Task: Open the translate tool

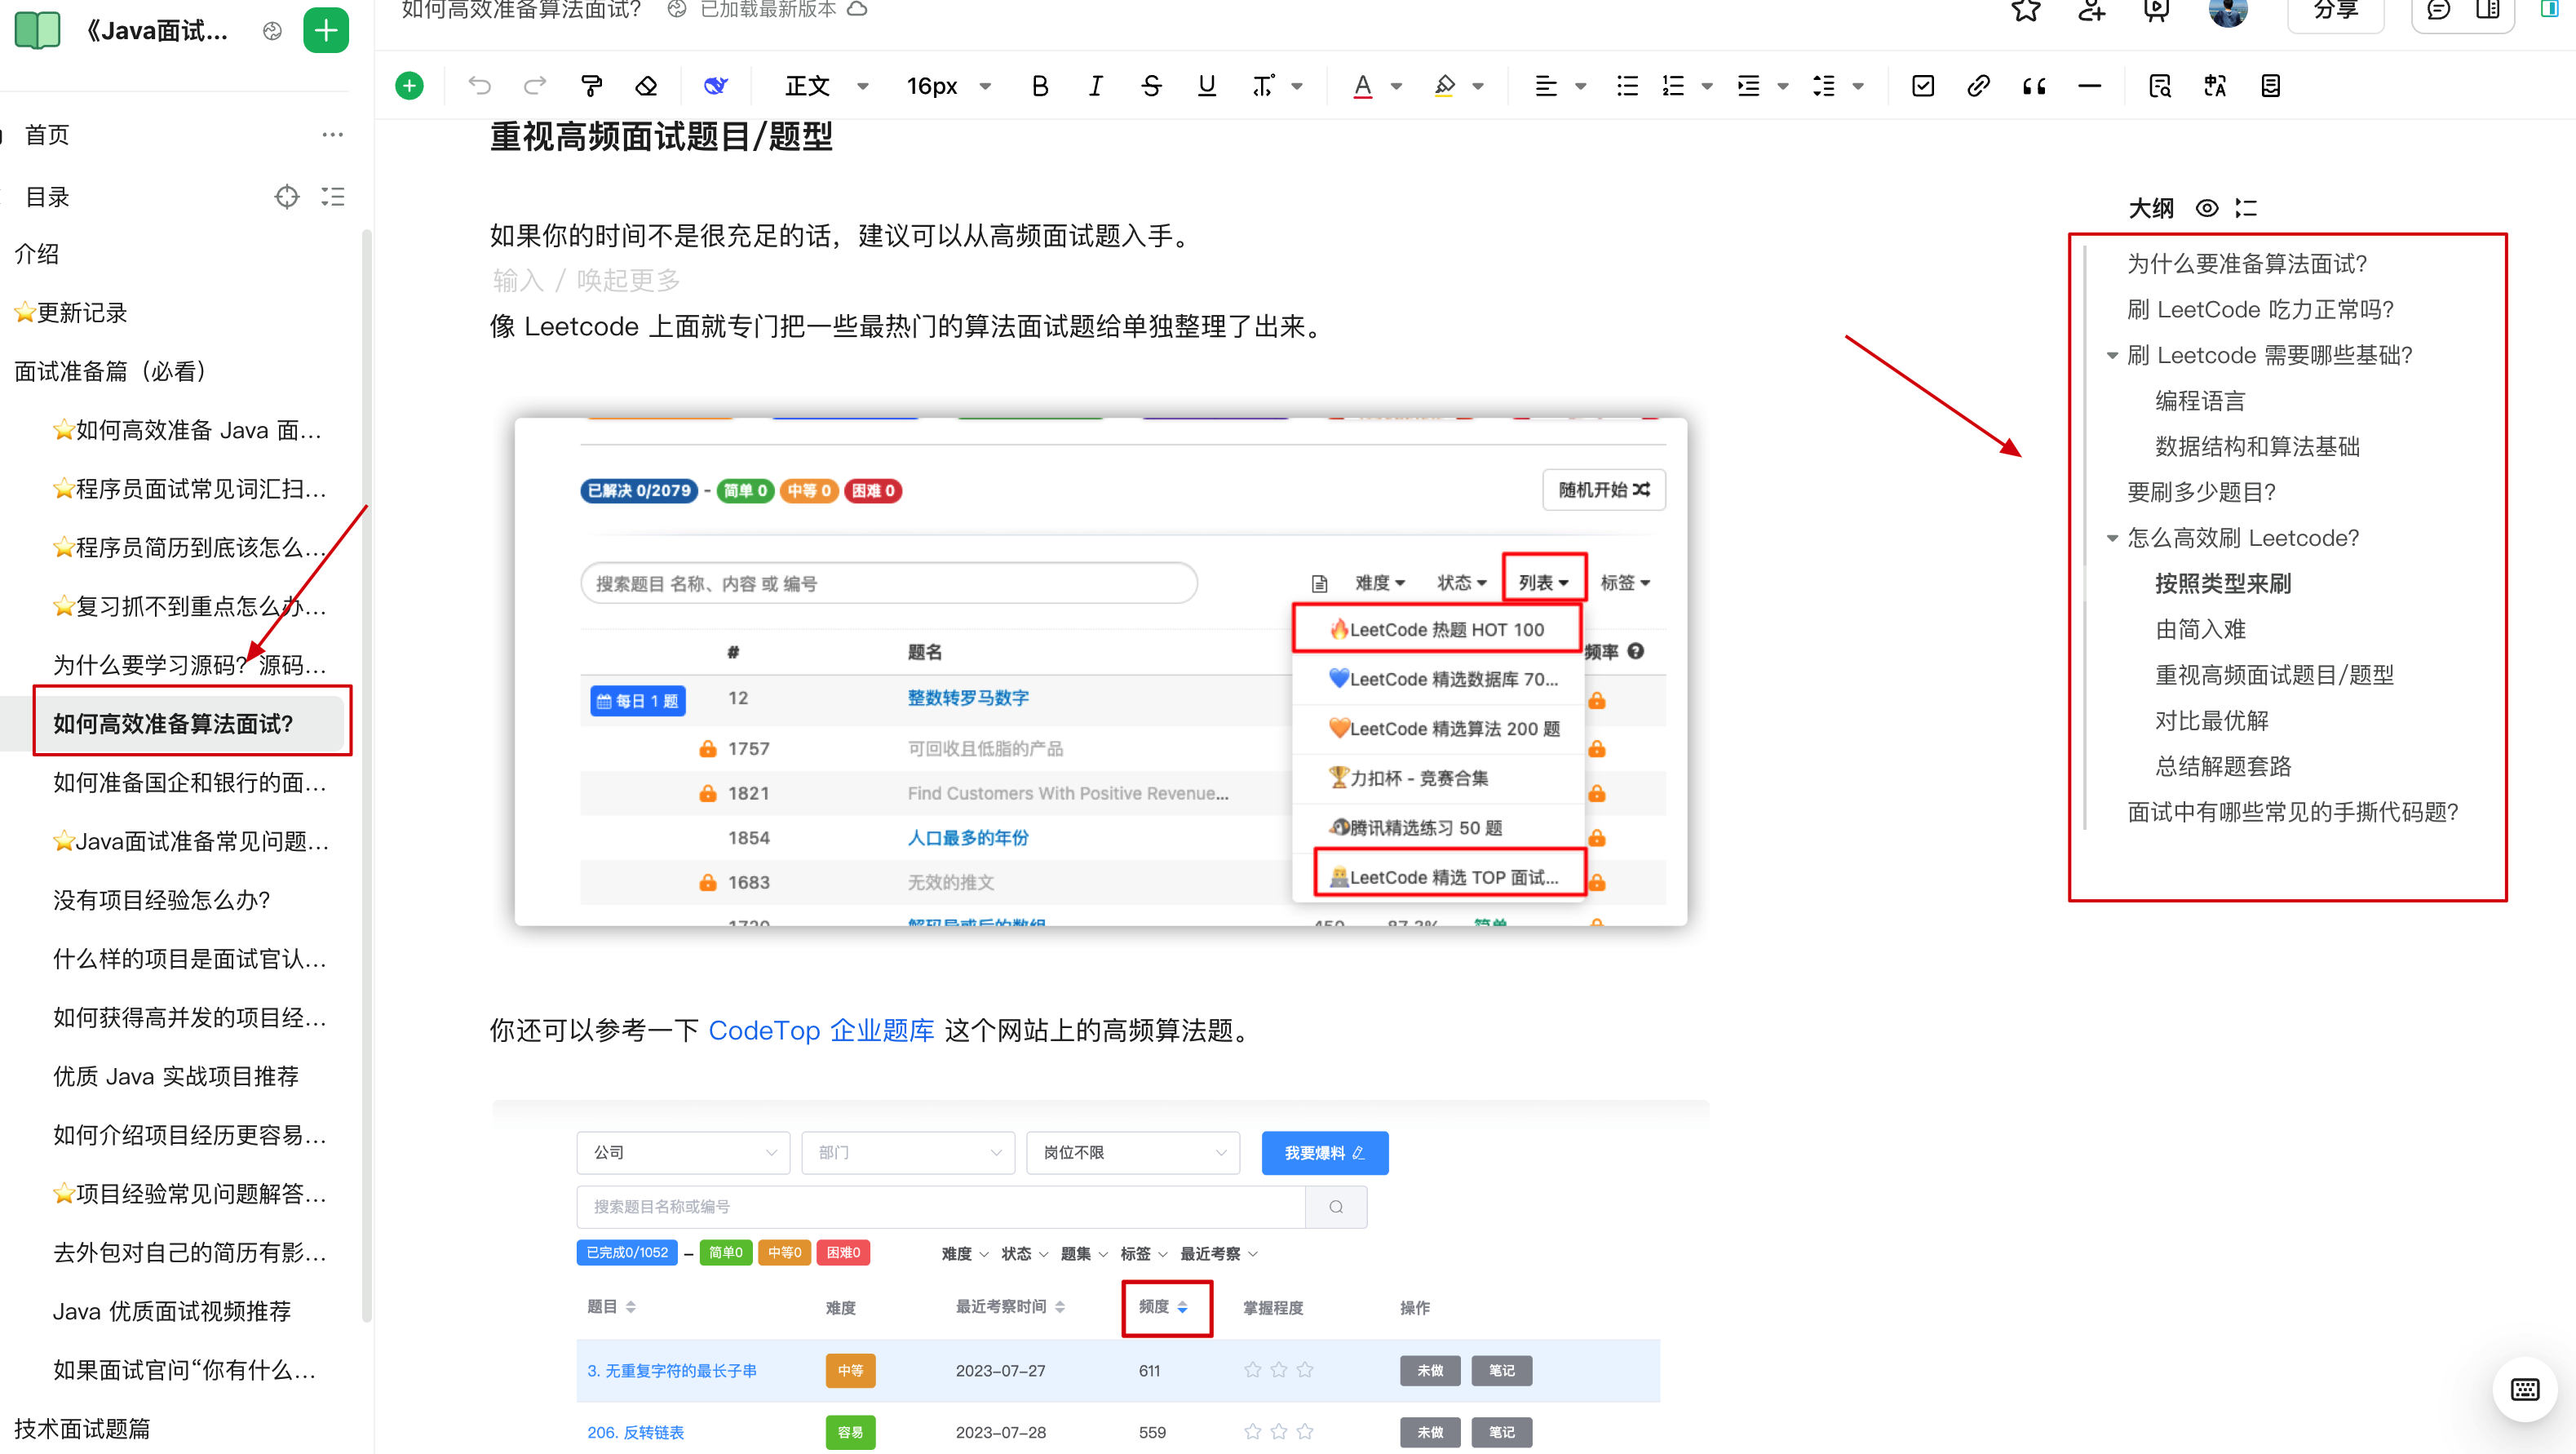Action: point(2214,86)
